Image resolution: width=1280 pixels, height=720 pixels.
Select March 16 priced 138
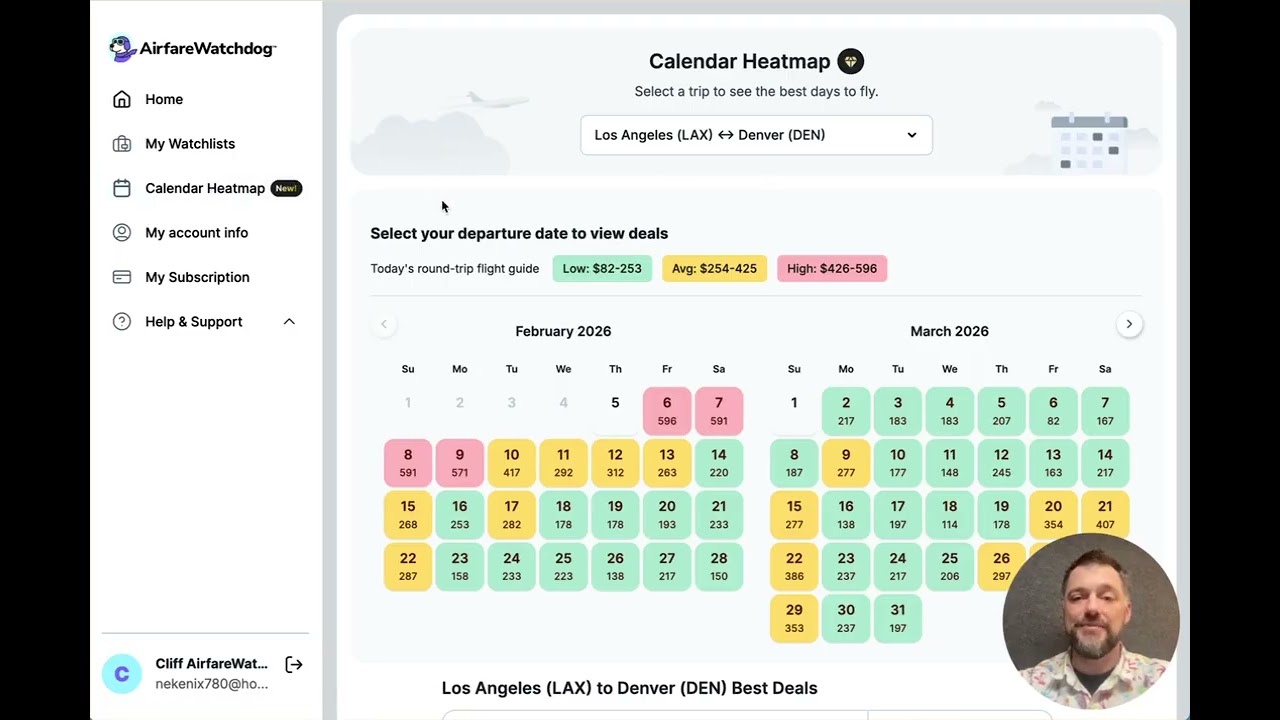click(846, 515)
